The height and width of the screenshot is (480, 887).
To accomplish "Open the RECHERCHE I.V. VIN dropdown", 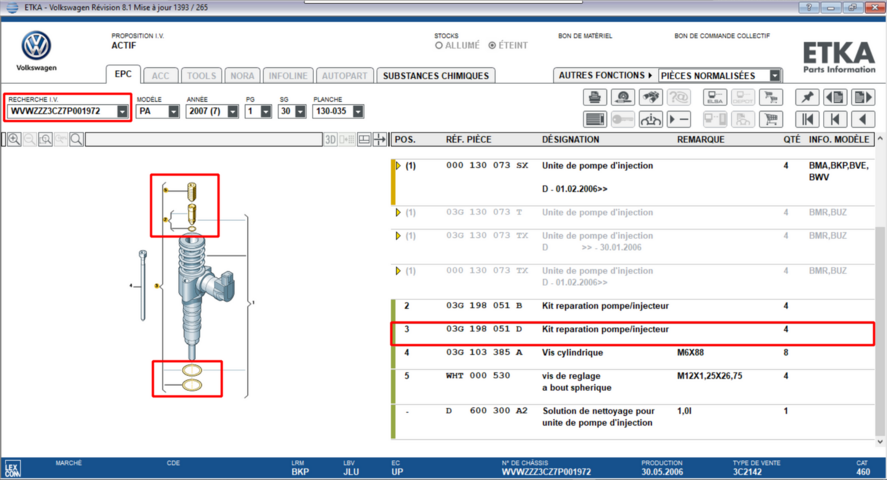I will tap(122, 111).
